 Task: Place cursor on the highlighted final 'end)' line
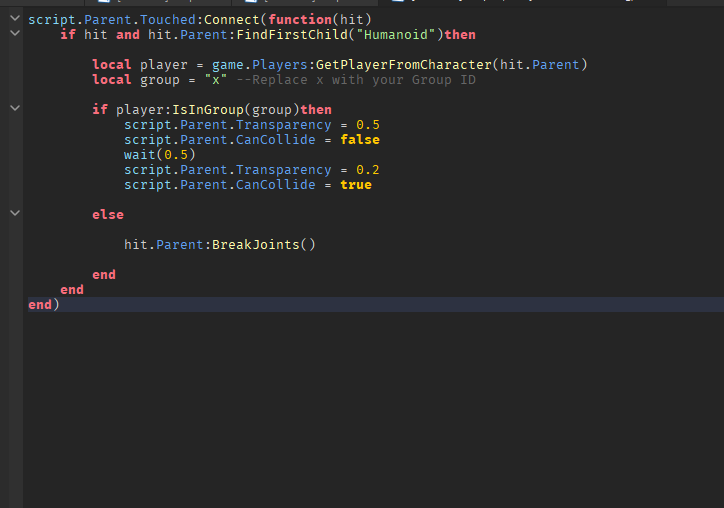coord(44,305)
